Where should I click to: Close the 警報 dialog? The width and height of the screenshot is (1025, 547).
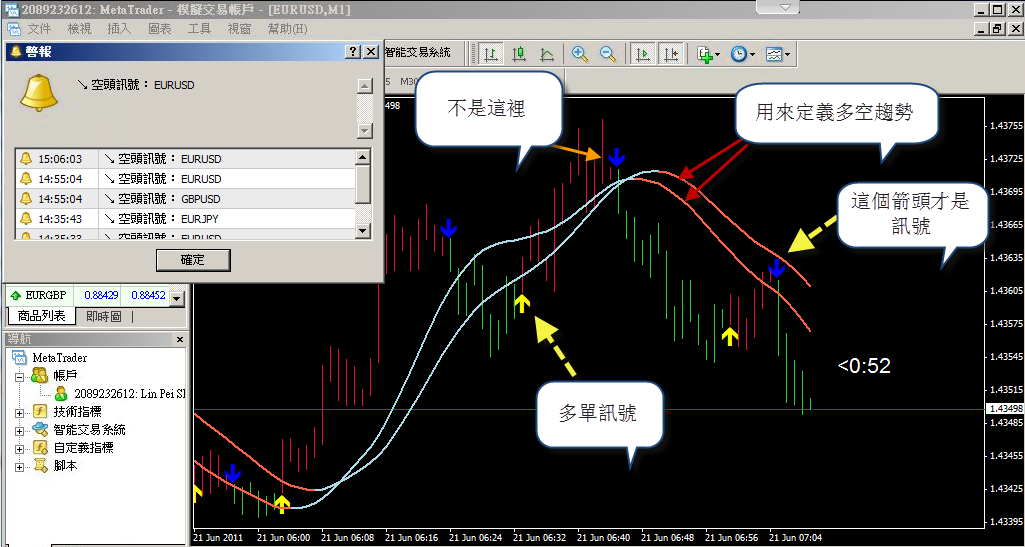[x=371, y=52]
